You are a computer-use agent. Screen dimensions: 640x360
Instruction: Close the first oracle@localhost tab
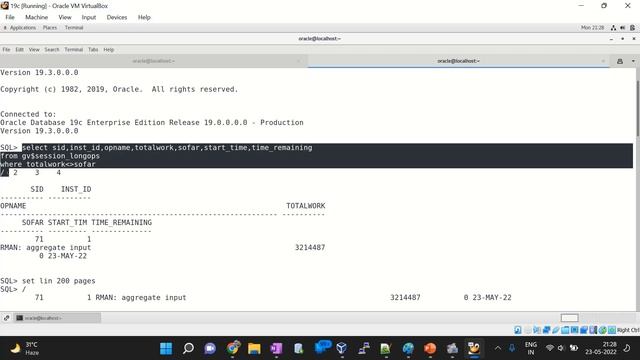coord(298,61)
